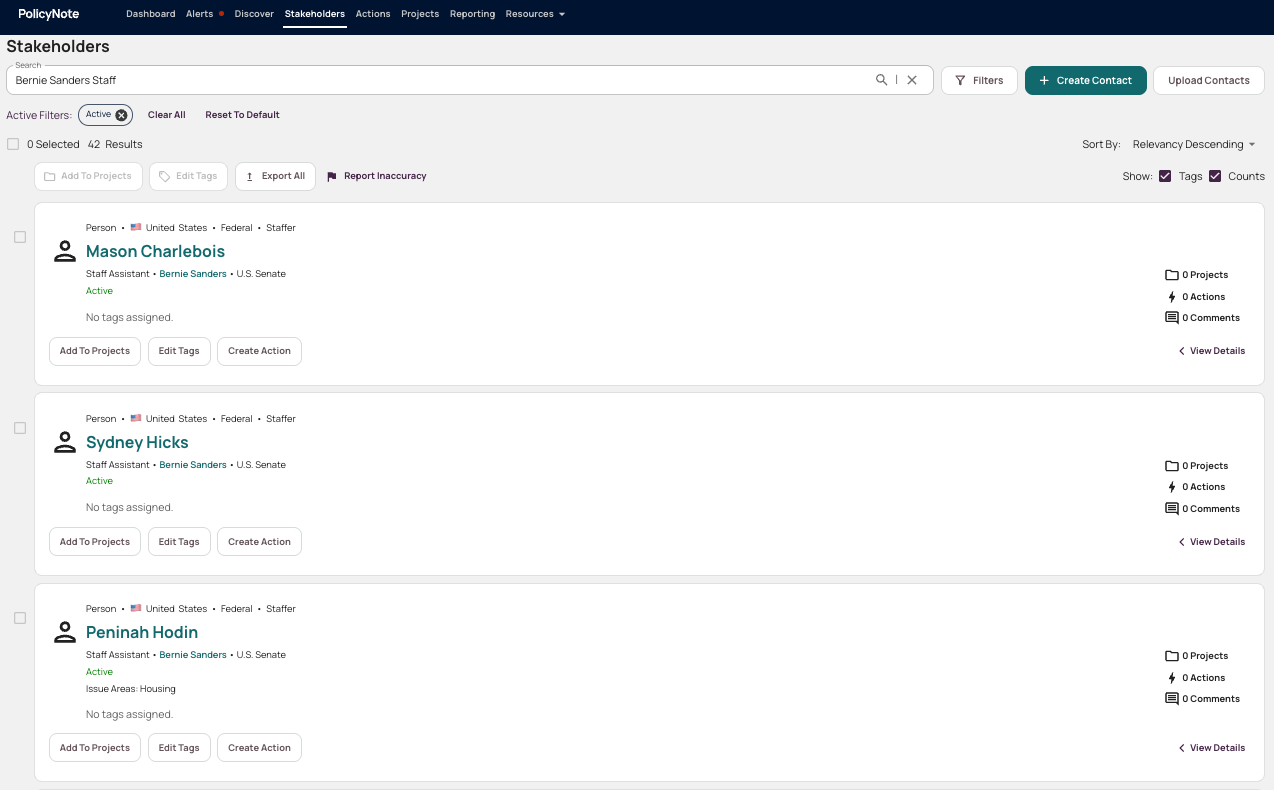
Task: Create action for Peninah Hodin
Action: point(259,748)
